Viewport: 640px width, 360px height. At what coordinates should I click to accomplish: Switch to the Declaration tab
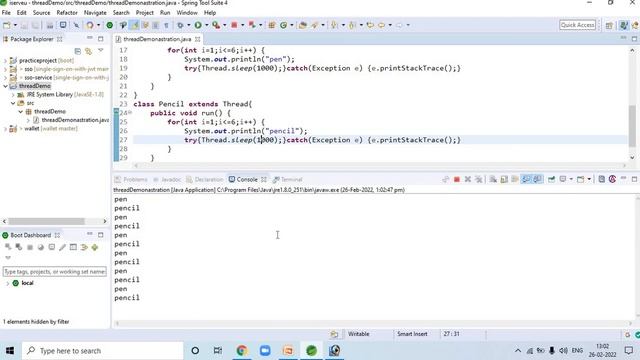(204, 180)
